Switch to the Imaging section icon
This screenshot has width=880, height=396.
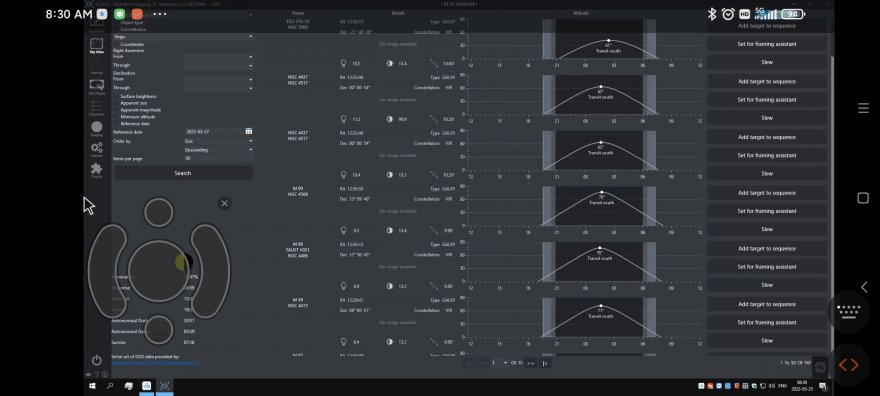coord(97,129)
